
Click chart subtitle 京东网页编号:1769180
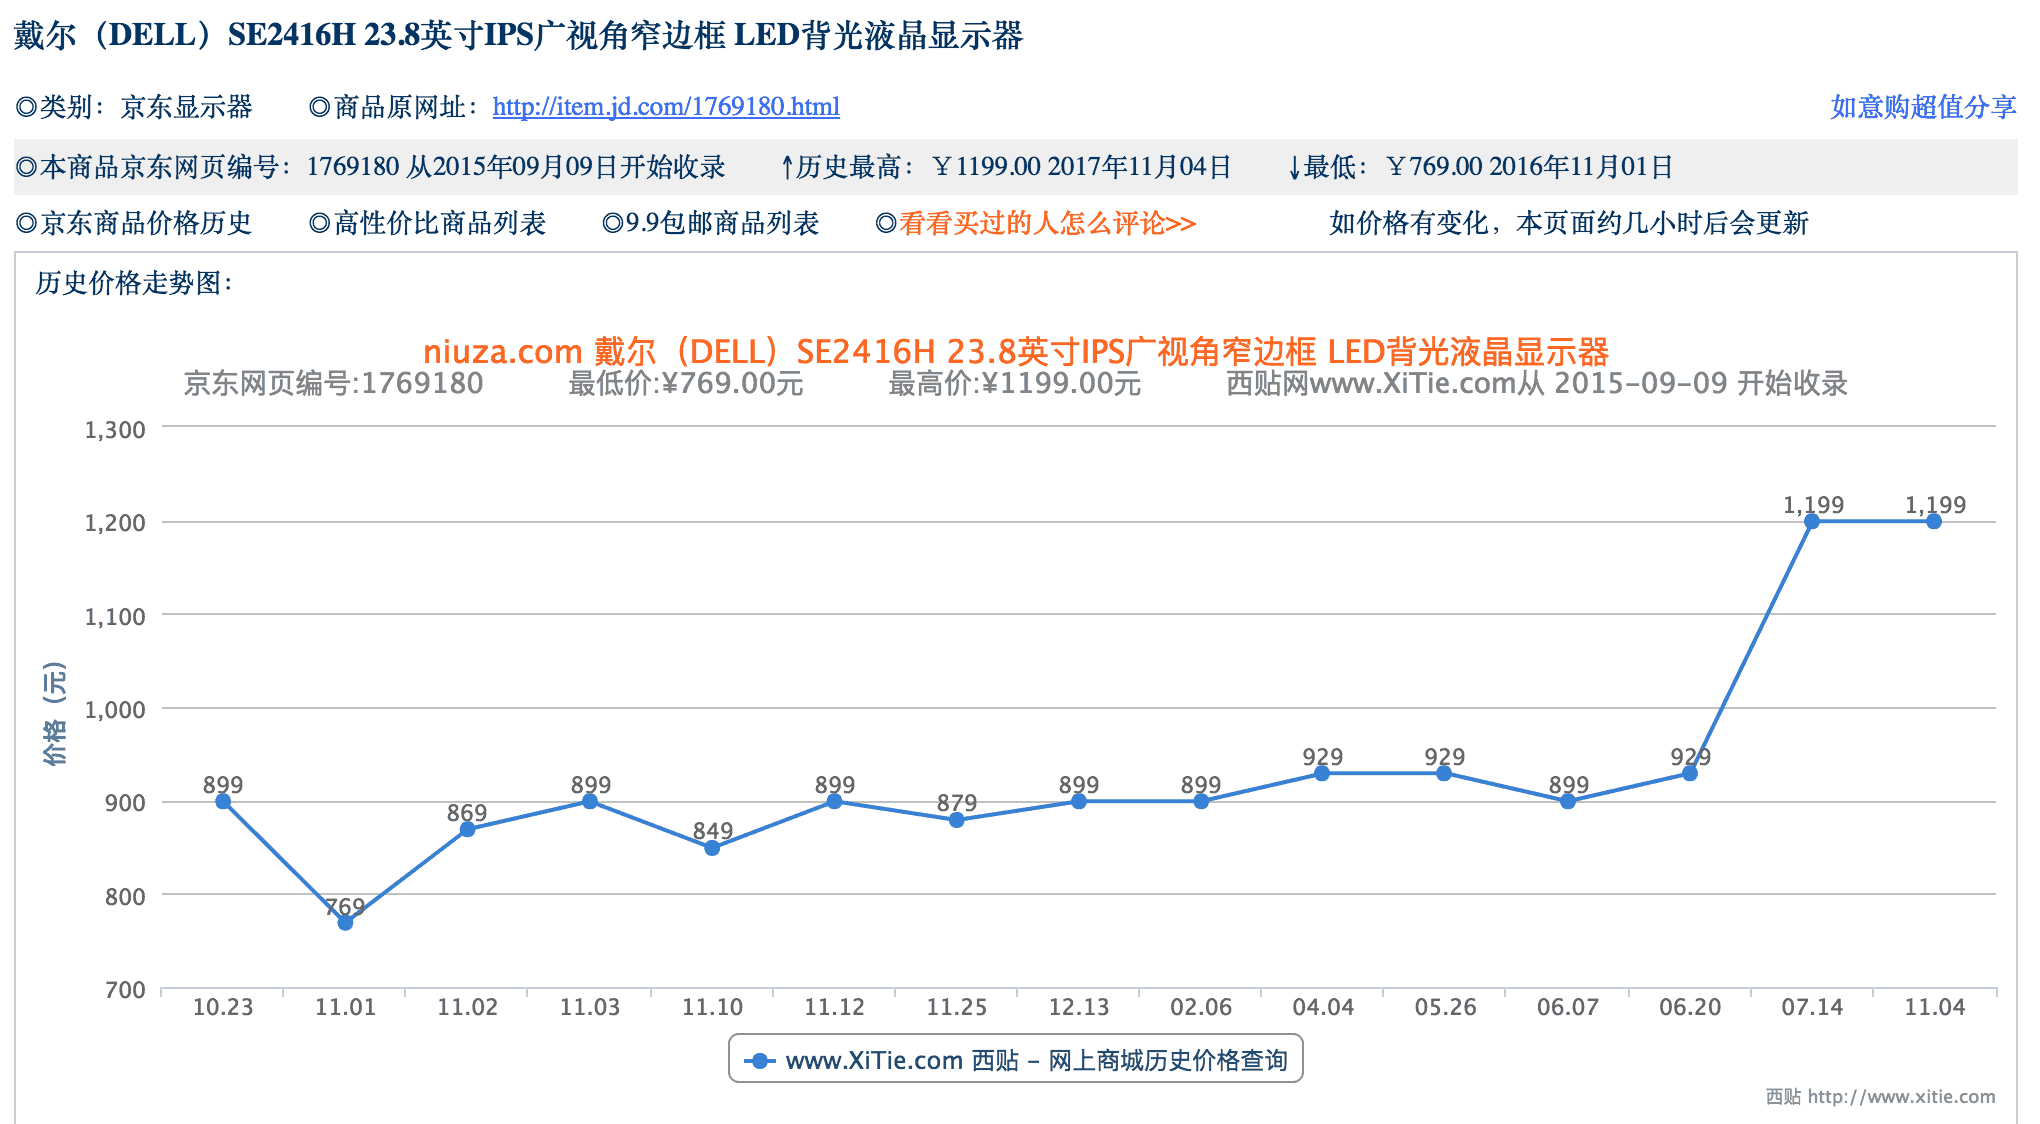click(333, 383)
